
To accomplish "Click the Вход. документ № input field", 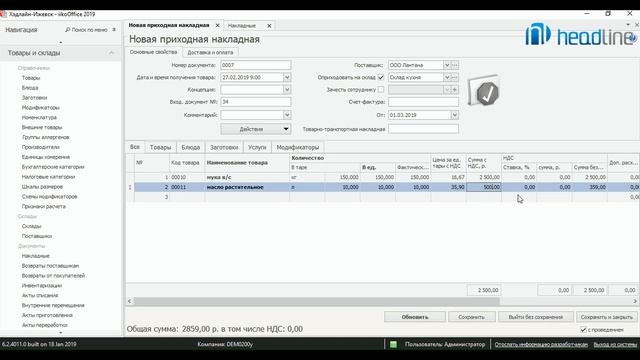I will 256,102.
